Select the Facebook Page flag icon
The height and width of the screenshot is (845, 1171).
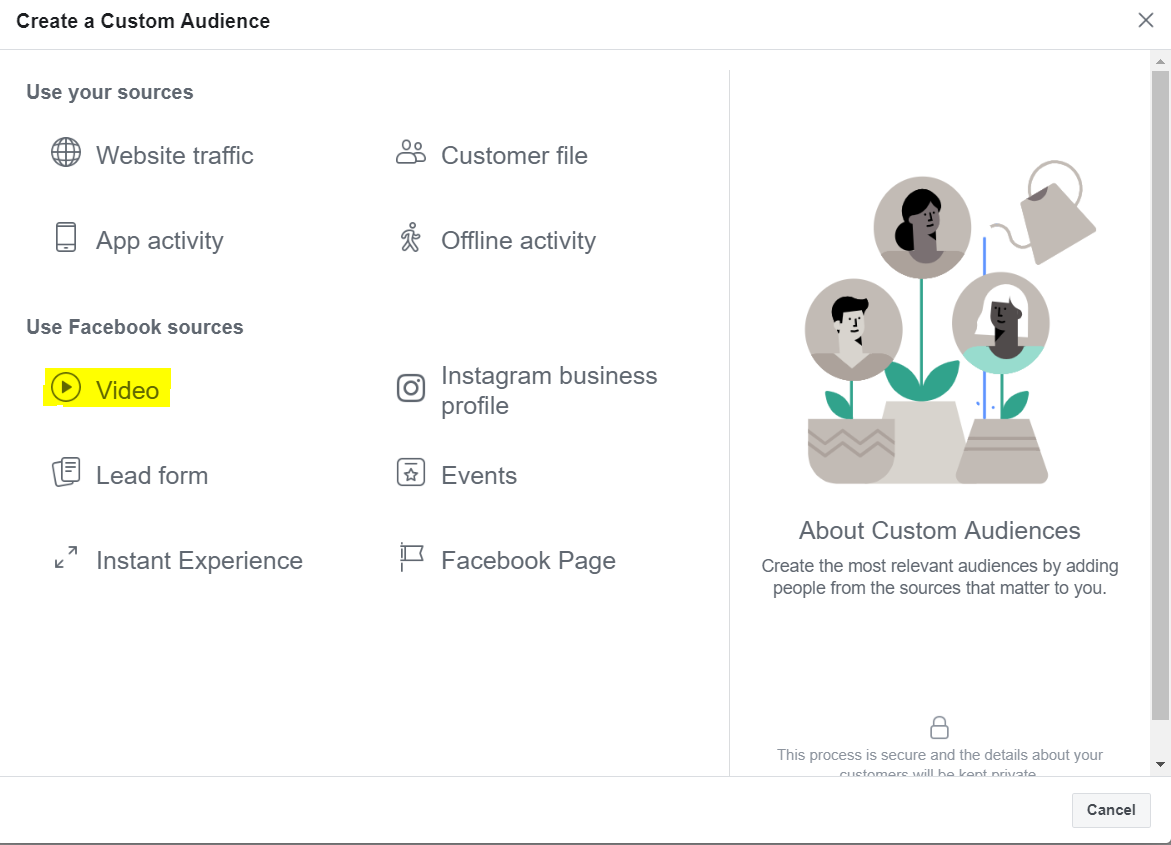411,558
